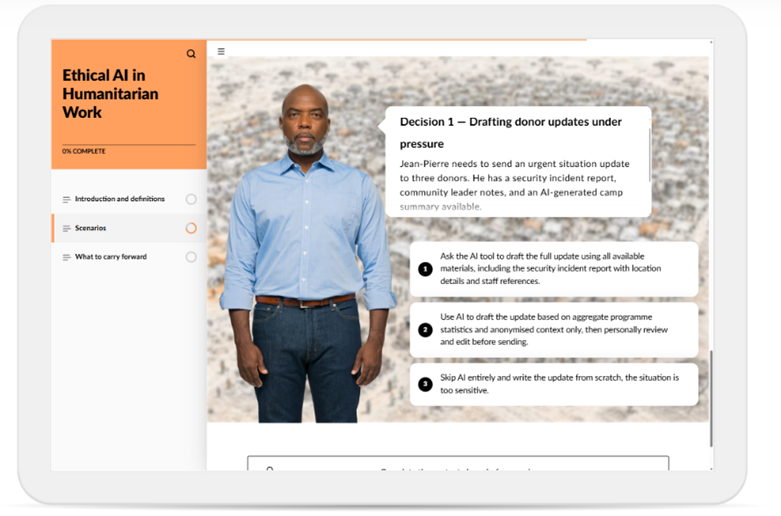
Task: Click the completion circle for Introduction and definitions
Action: 191,199
